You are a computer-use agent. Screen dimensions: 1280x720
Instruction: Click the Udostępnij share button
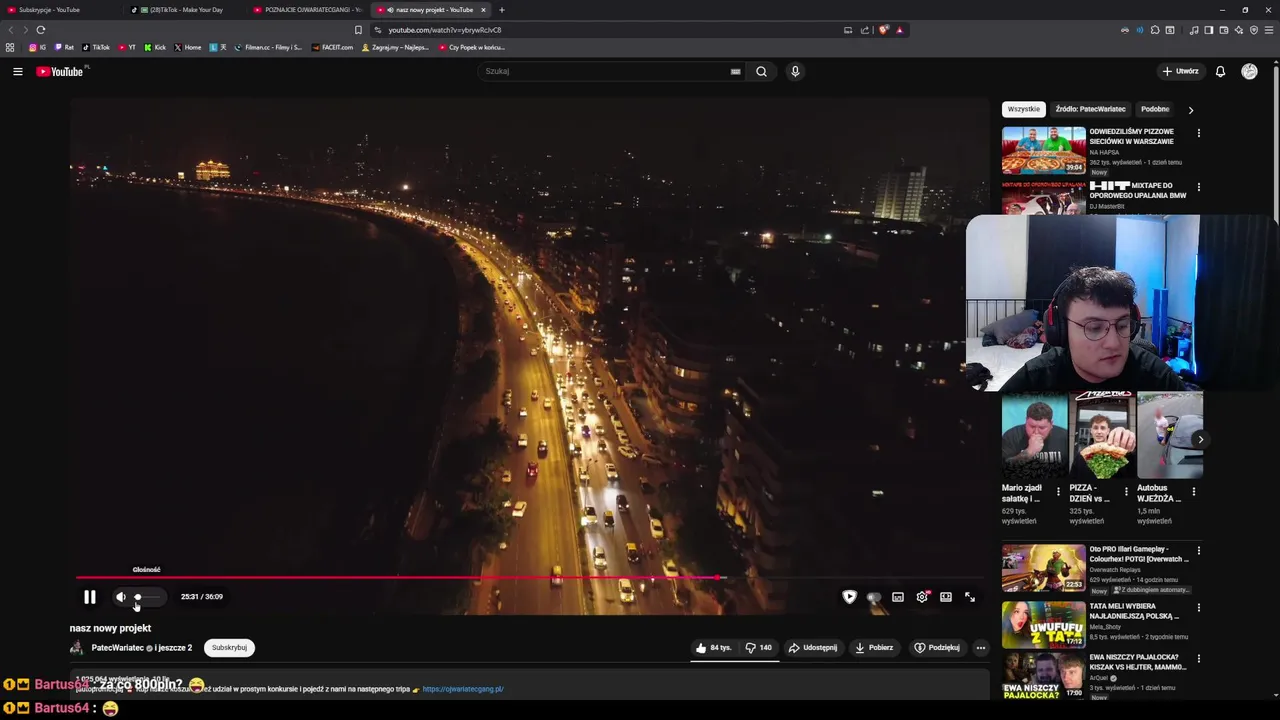click(813, 647)
